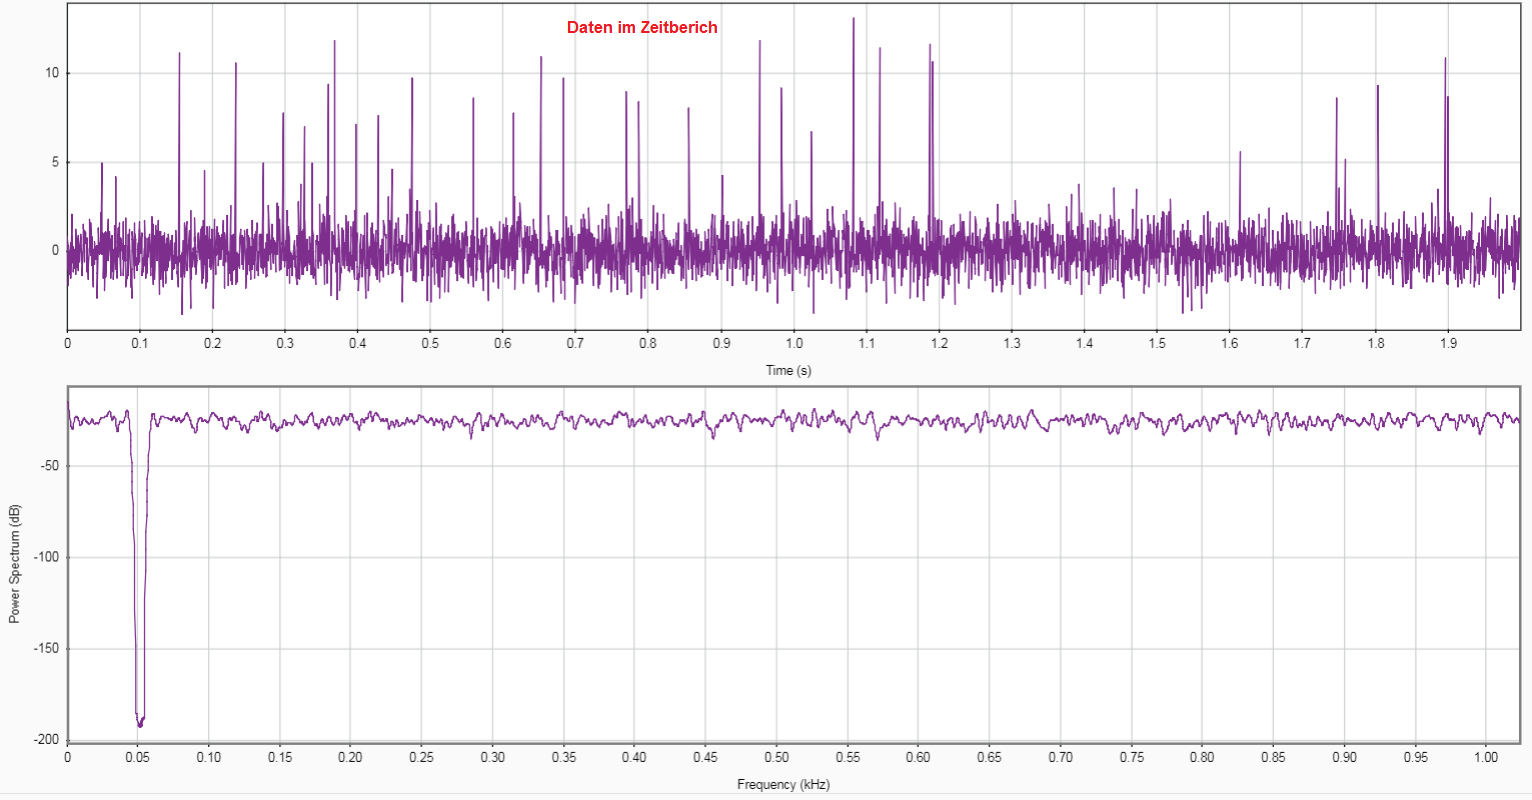The image size is (1532, 800).
Task: Select the "10" tick on time plot y-axis
Action: point(53,73)
